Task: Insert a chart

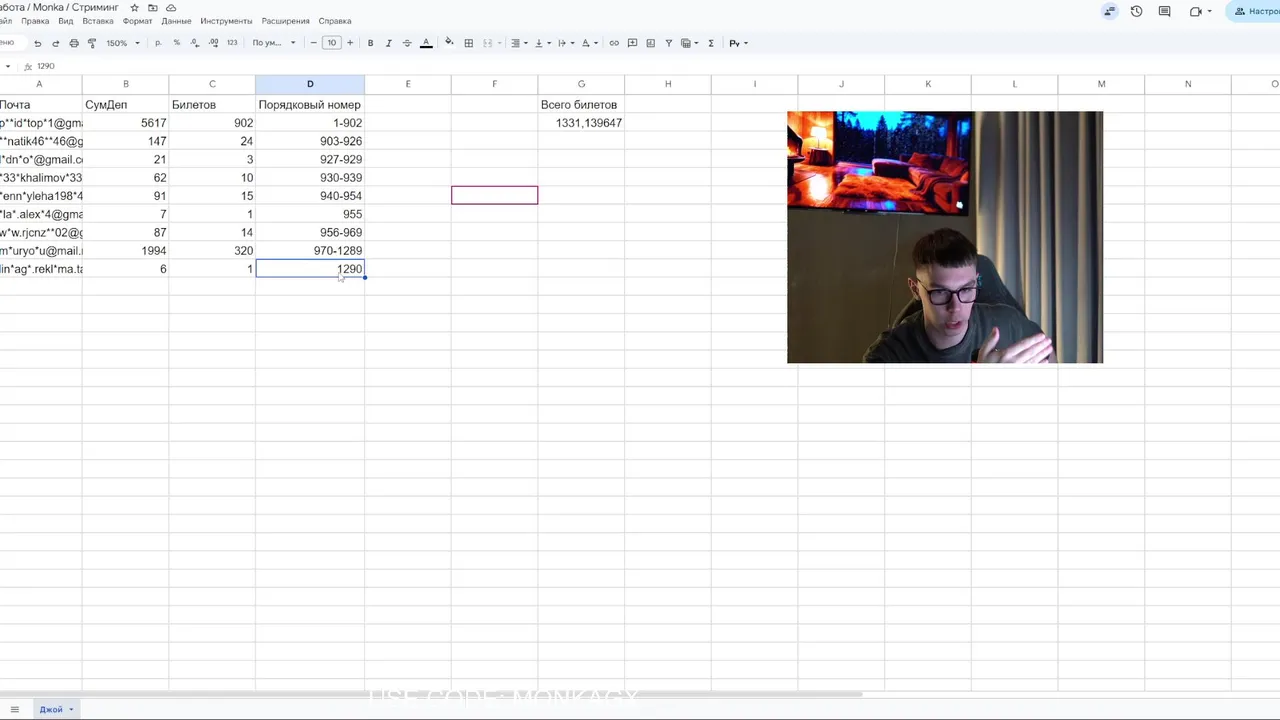Action: 650,43
